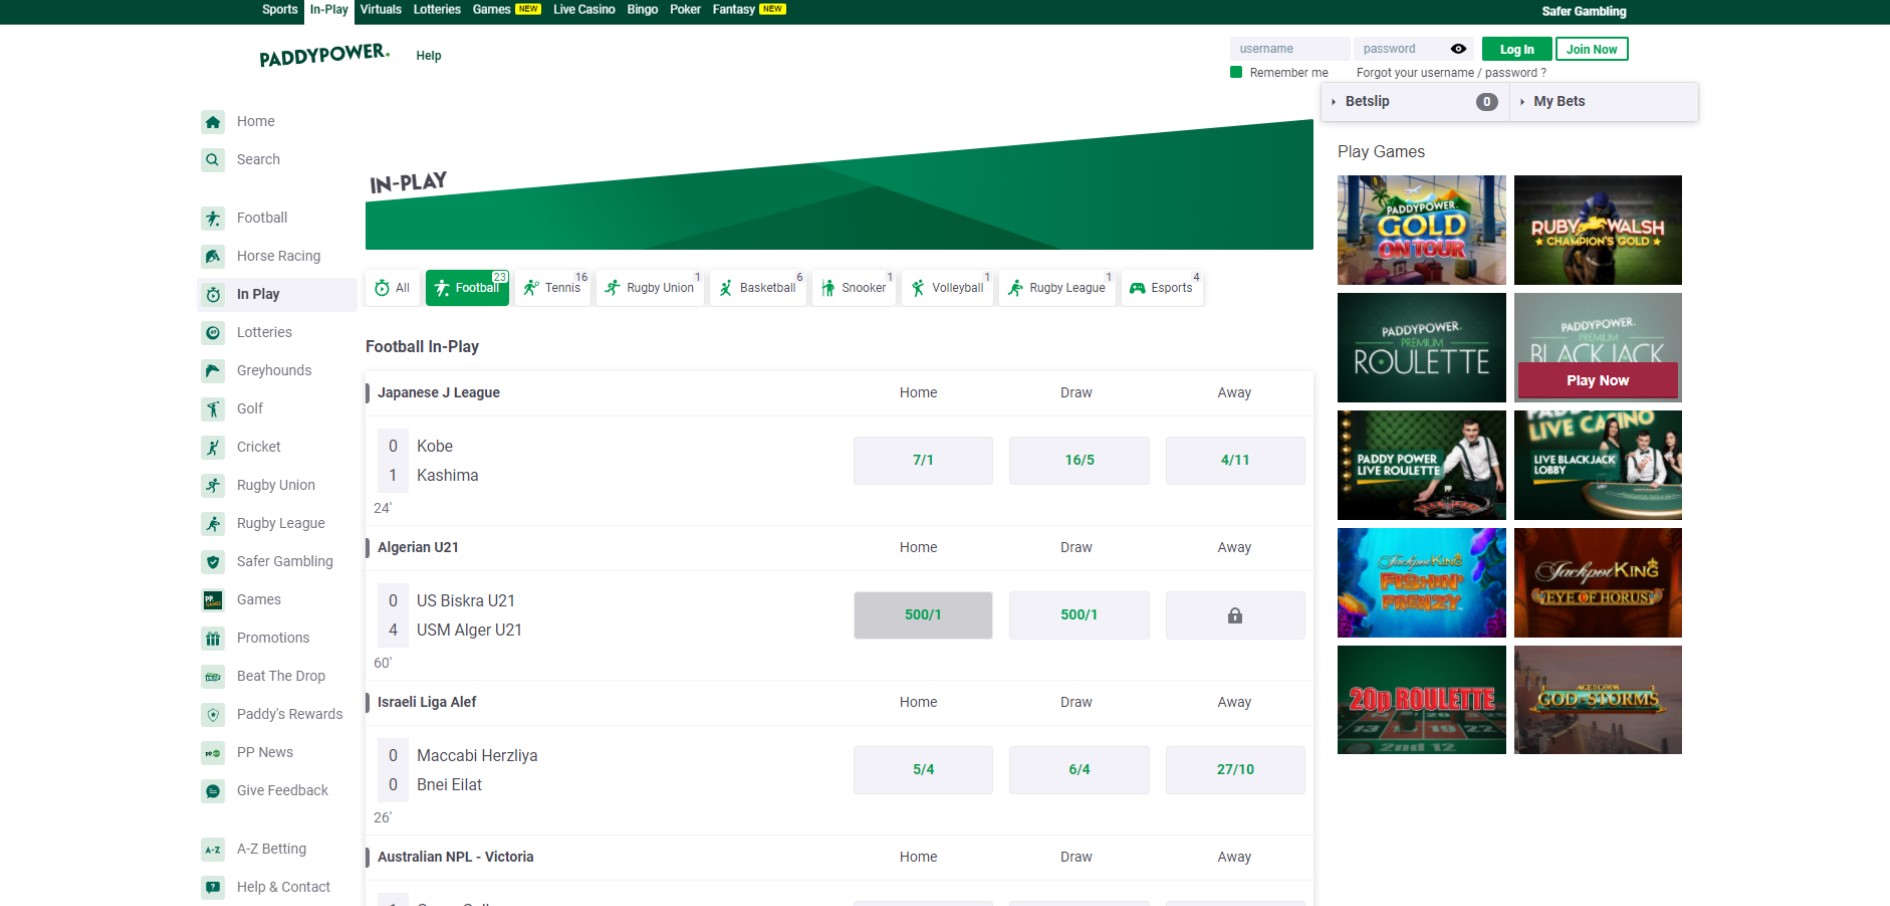Switch to the Tennis filter tab

[x=552, y=288]
